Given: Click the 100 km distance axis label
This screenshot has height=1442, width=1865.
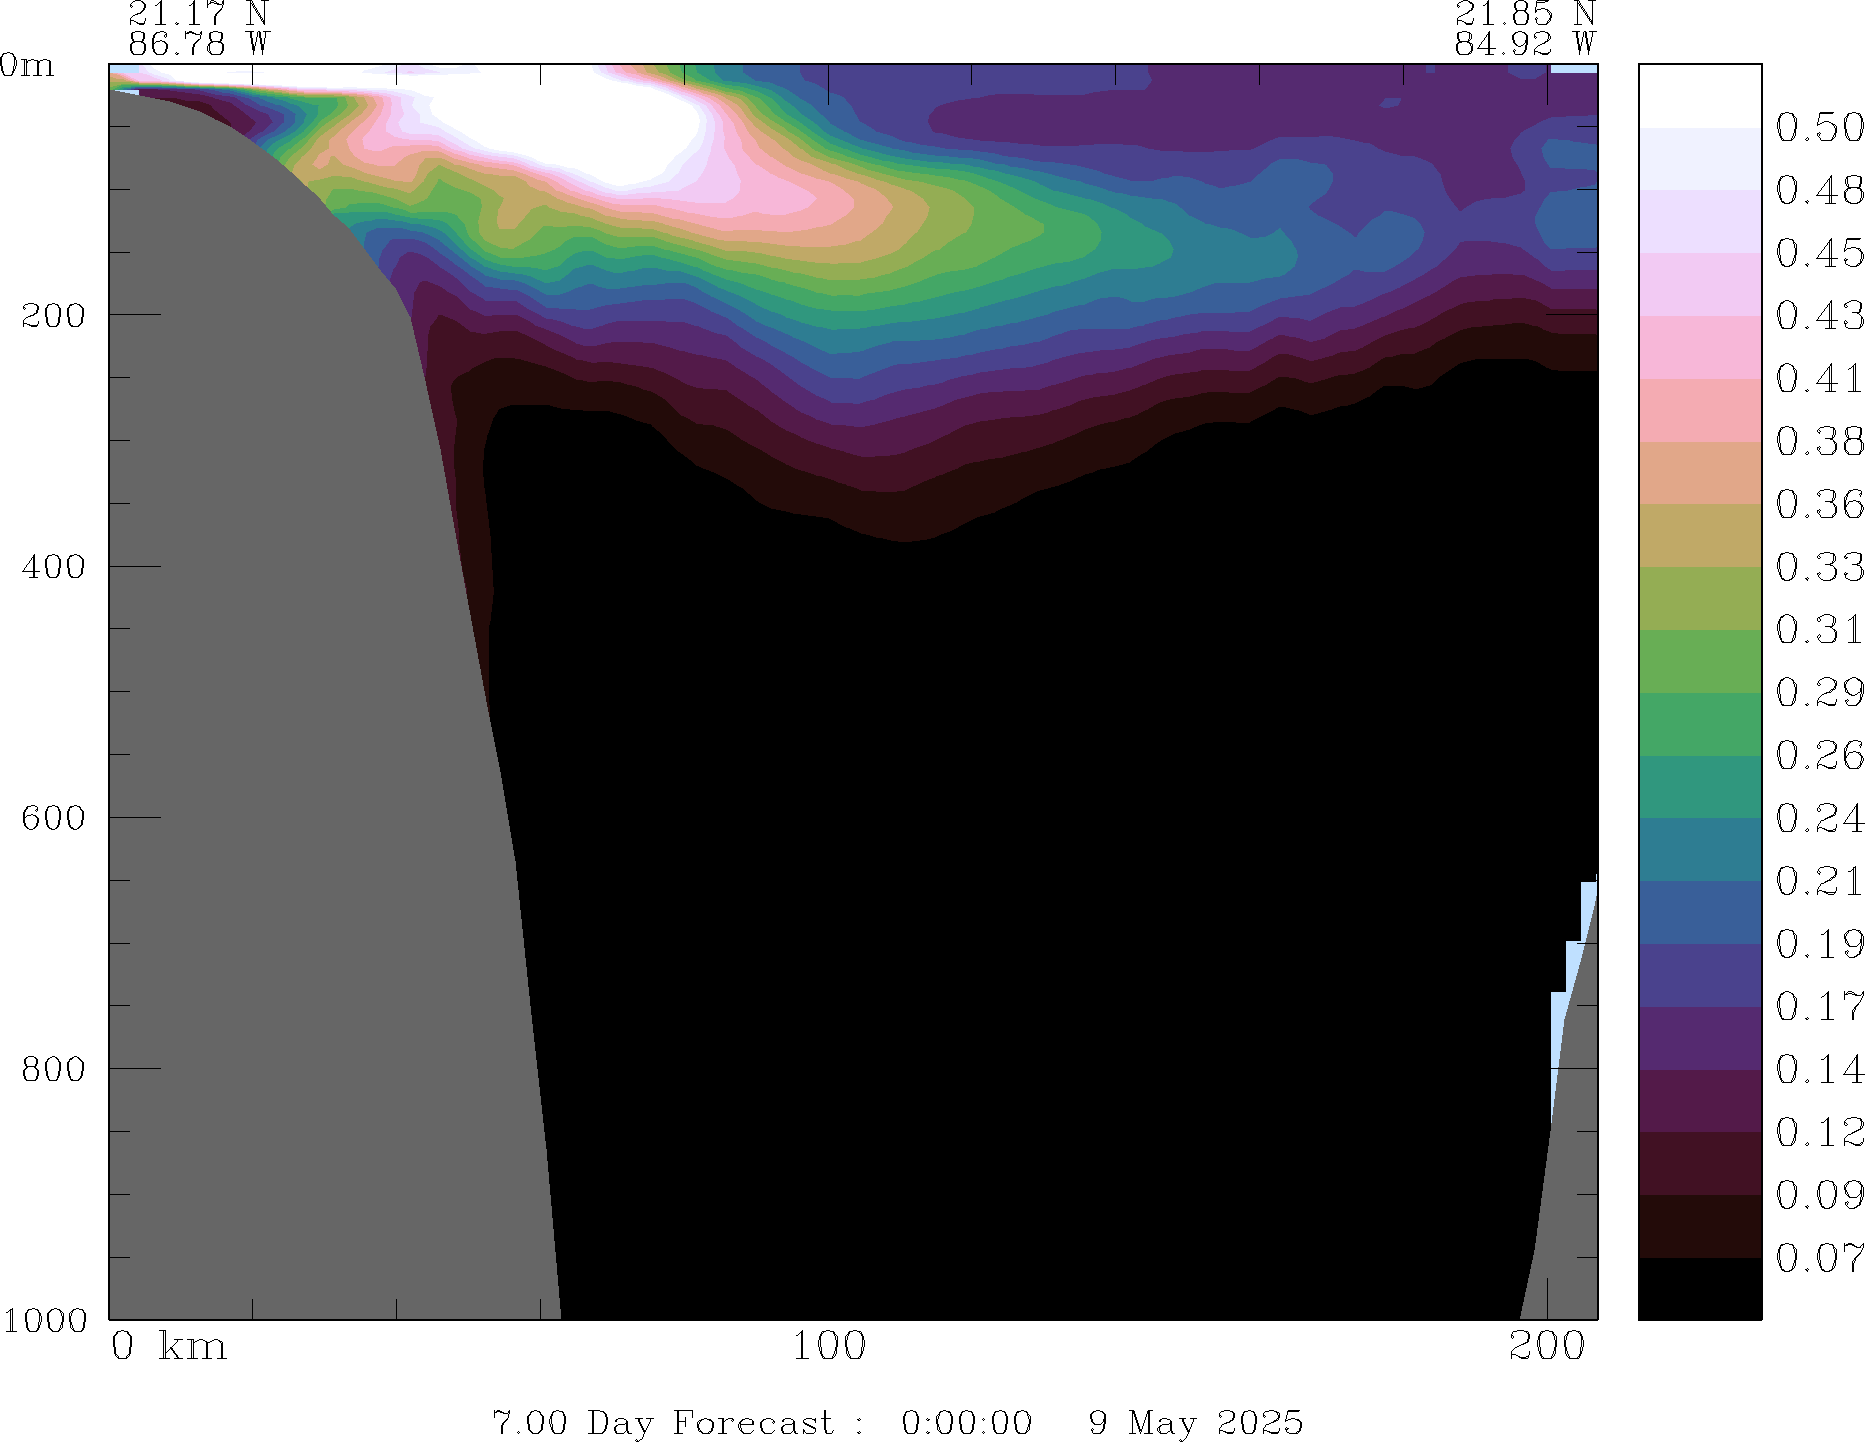Looking at the screenshot, I should pos(829,1347).
